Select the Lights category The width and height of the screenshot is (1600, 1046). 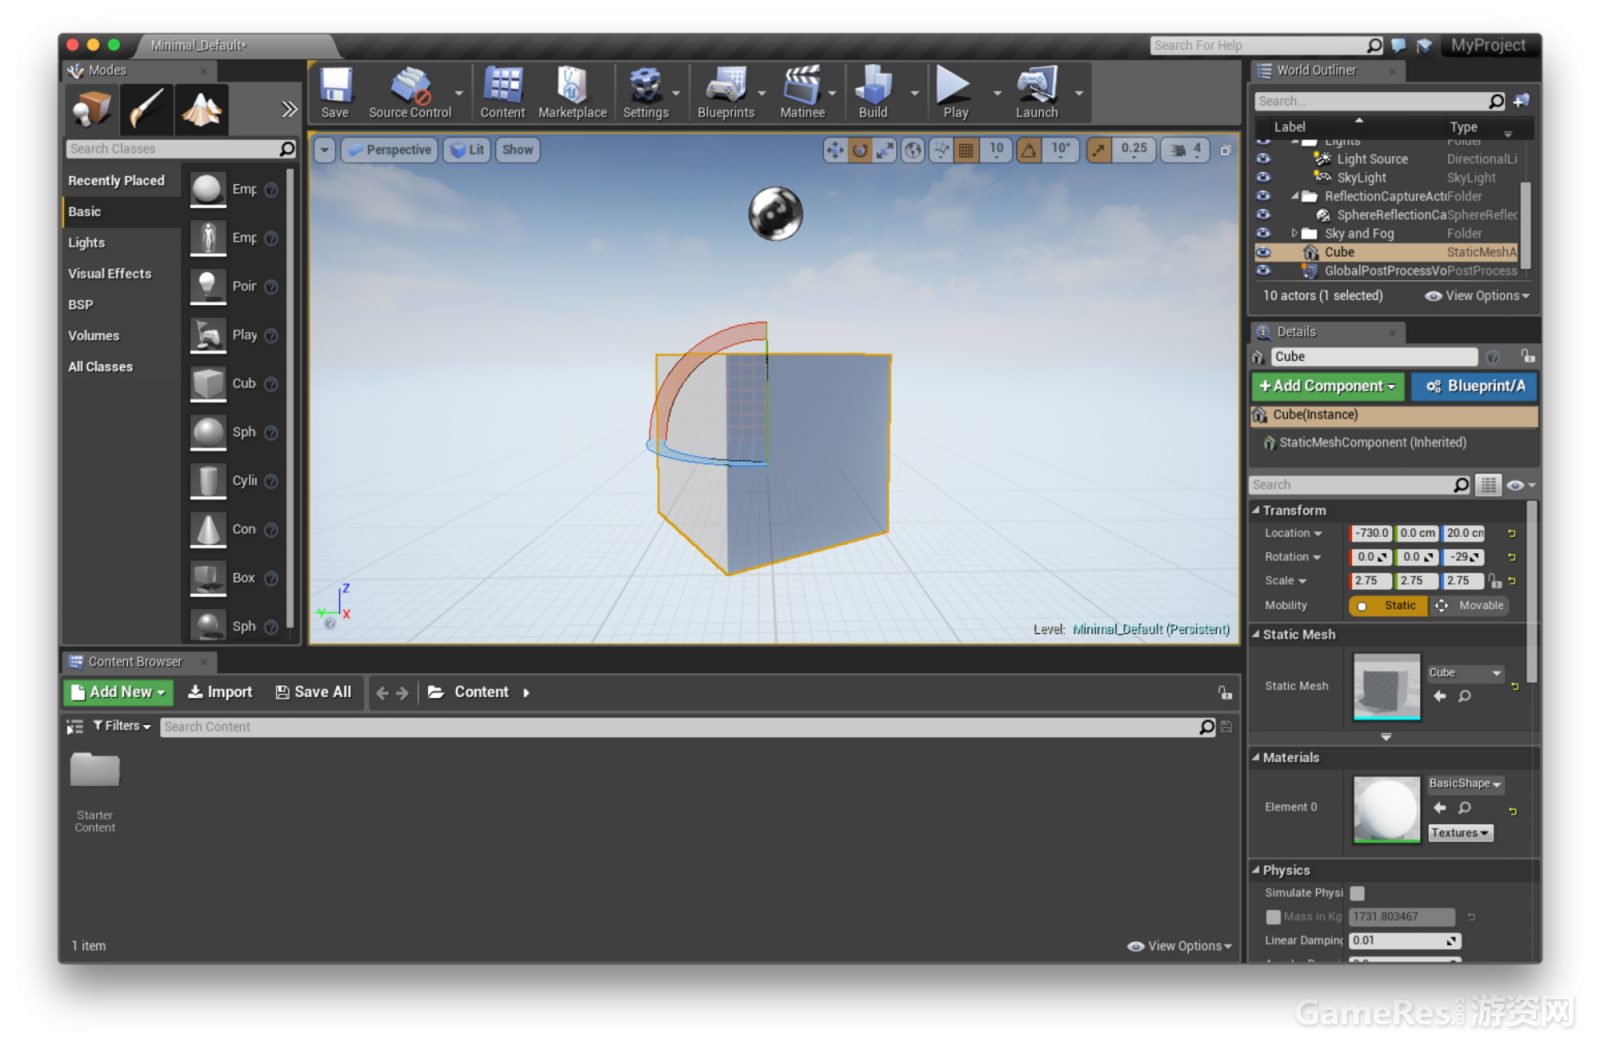click(x=86, y=243)
